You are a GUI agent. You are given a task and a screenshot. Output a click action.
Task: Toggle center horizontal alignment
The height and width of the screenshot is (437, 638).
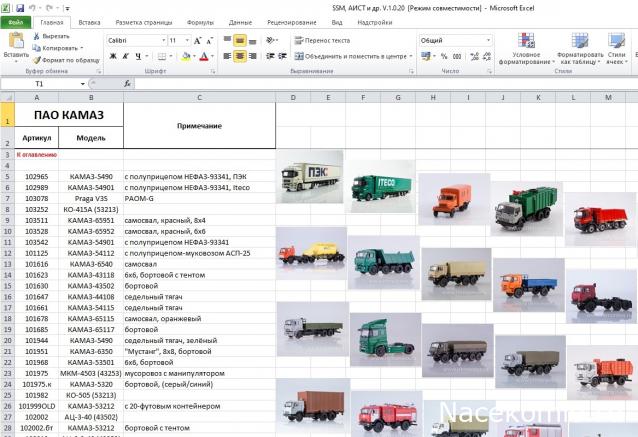(240, 56)
